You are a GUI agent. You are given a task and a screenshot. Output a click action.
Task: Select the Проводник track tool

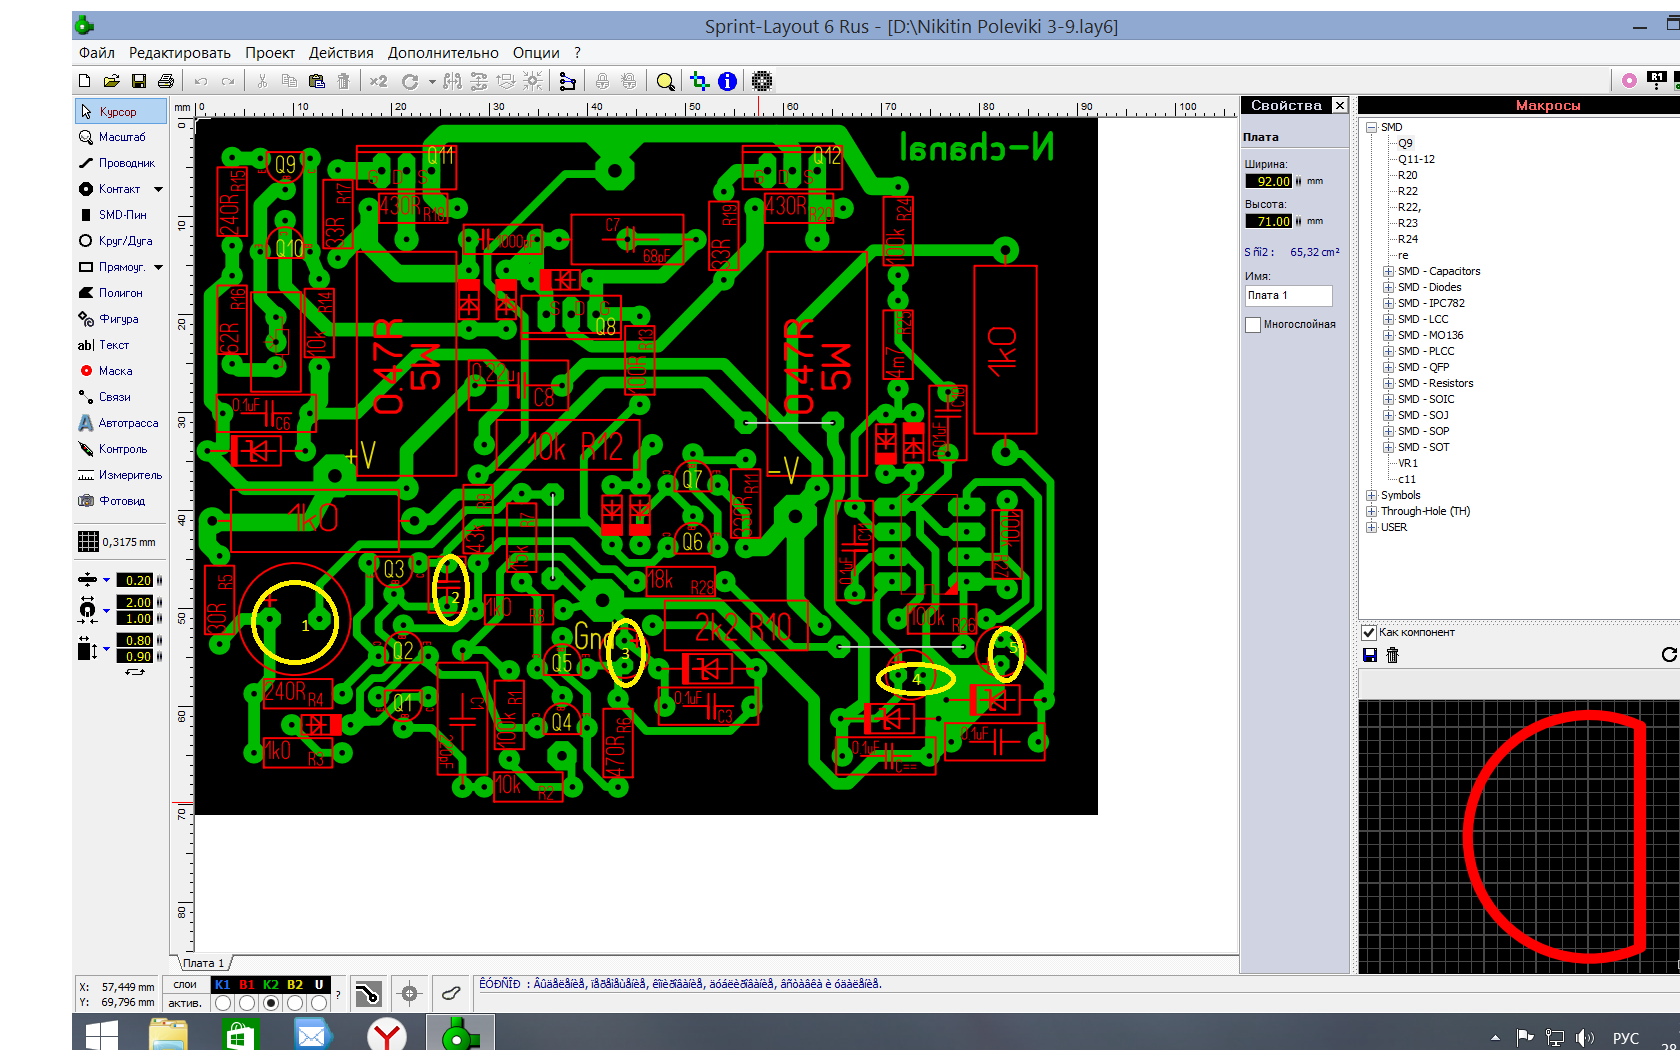120,163
